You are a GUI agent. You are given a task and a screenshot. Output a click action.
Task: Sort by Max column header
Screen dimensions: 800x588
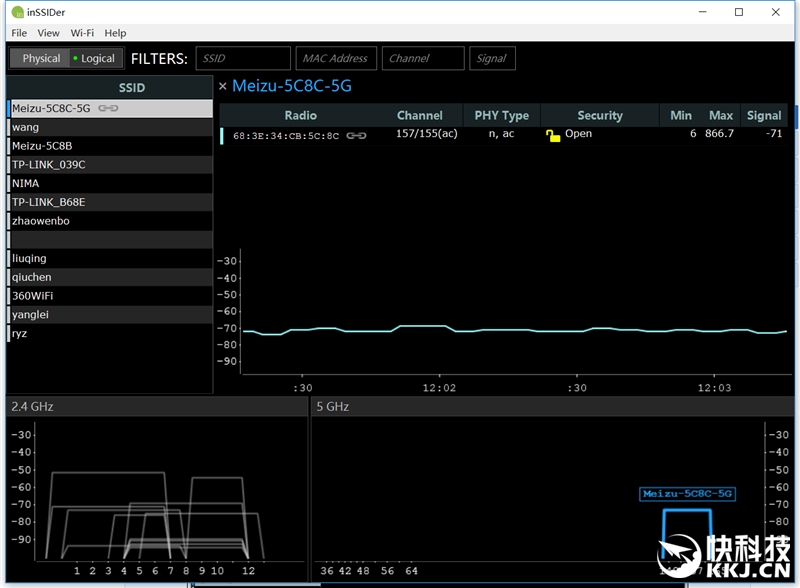[720, 115]
